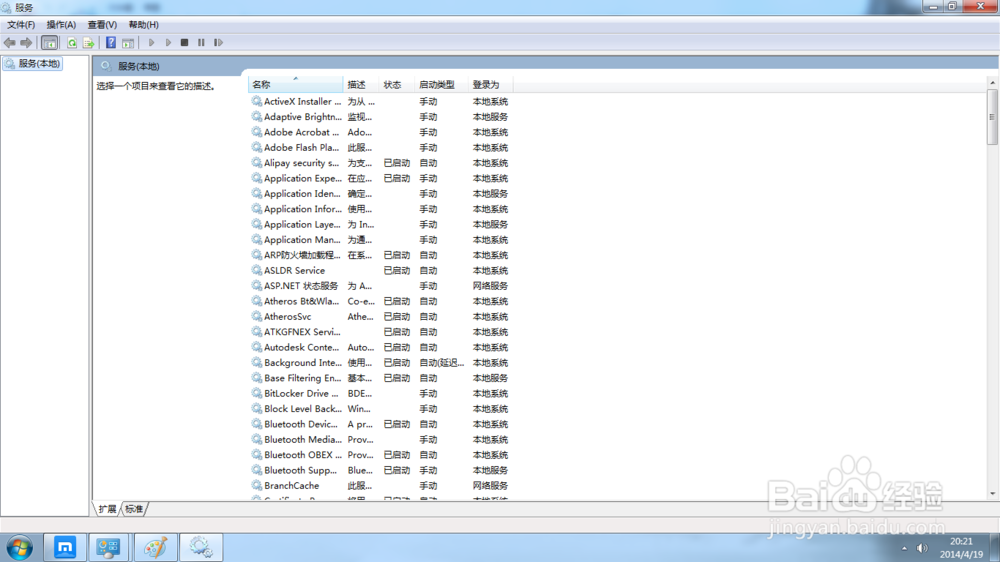This screenshot has height=562, width=1000.
Task: Select the Adaptive Brightness service row
Action: tap(379, 117)
